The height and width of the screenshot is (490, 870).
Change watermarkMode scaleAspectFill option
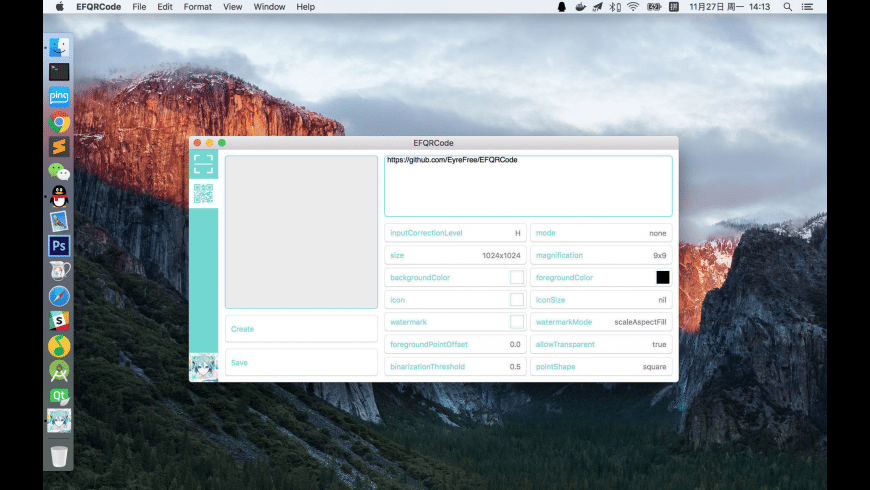[x=601, y=322]
